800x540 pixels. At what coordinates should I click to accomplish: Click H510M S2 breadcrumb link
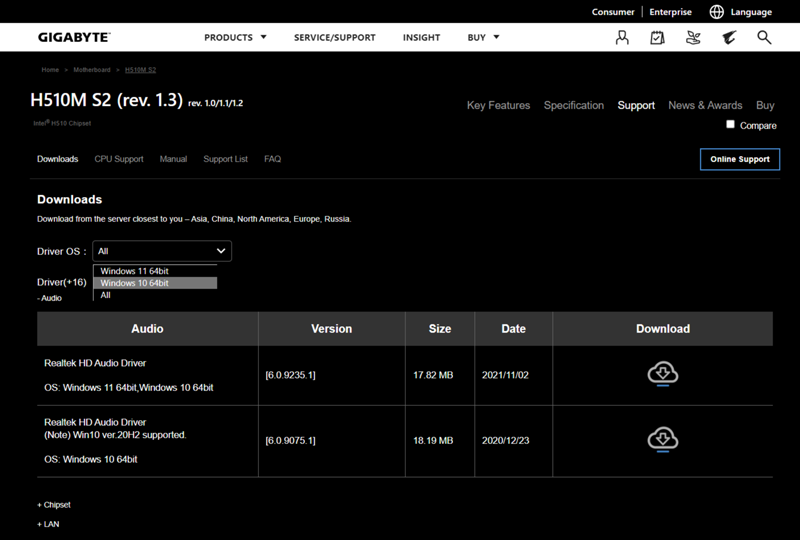click(140, 70)
